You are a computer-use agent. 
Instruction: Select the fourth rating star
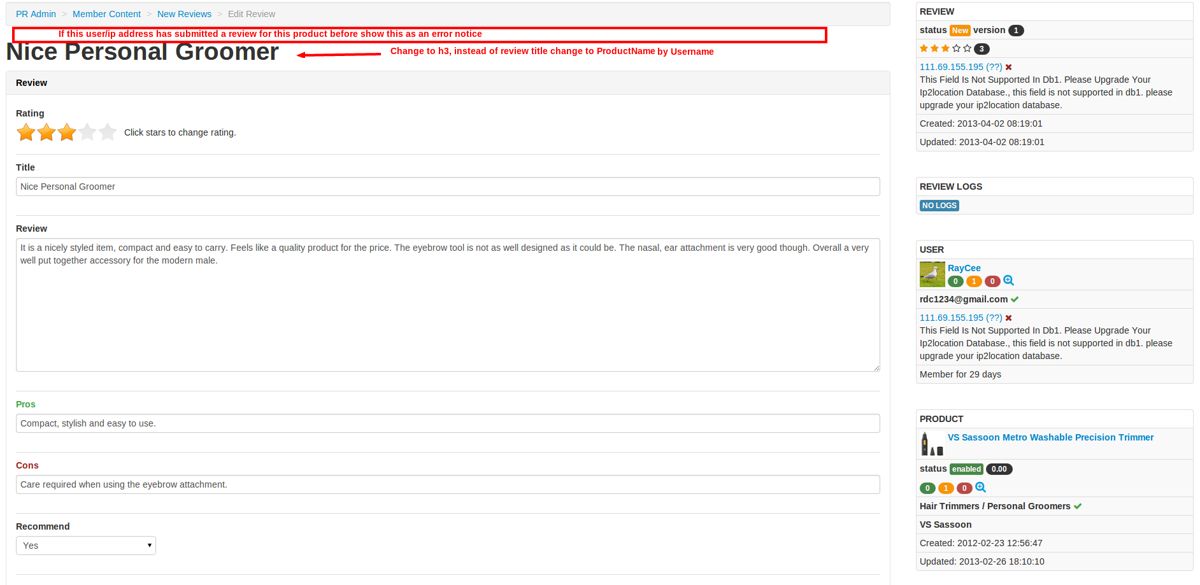pos(87,132)
